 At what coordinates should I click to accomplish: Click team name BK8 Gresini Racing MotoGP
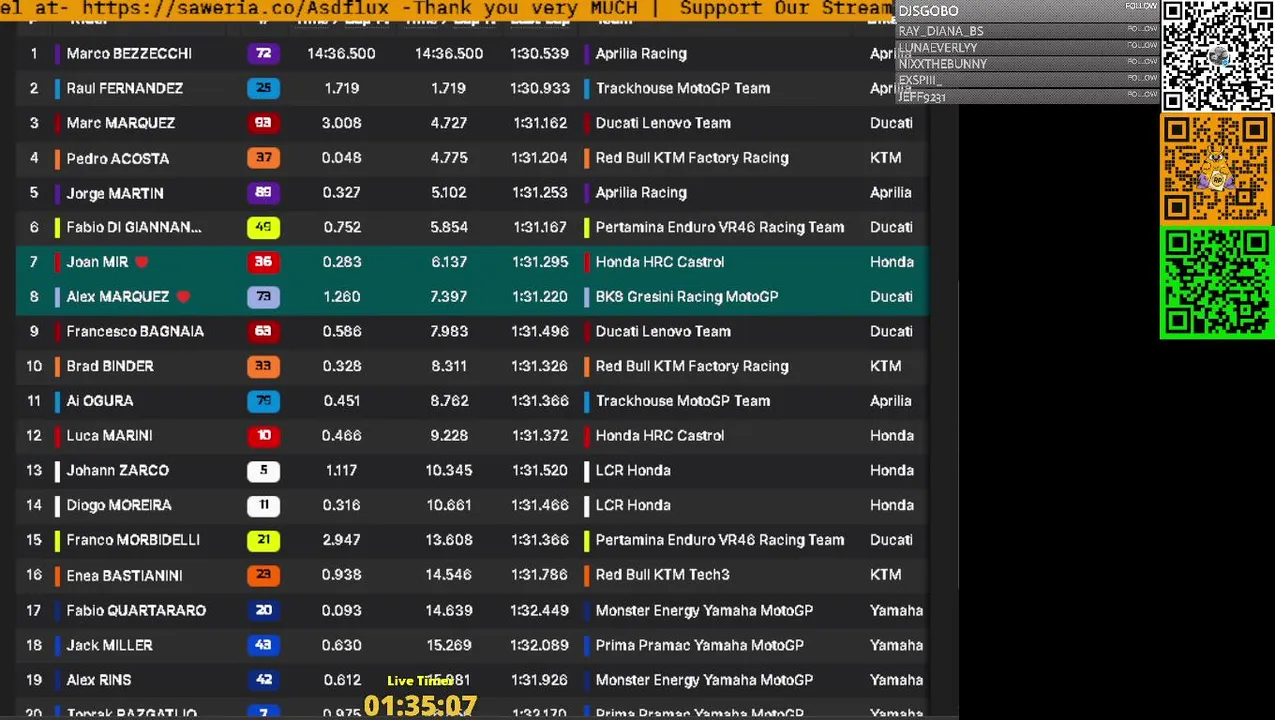pos(687,297)
